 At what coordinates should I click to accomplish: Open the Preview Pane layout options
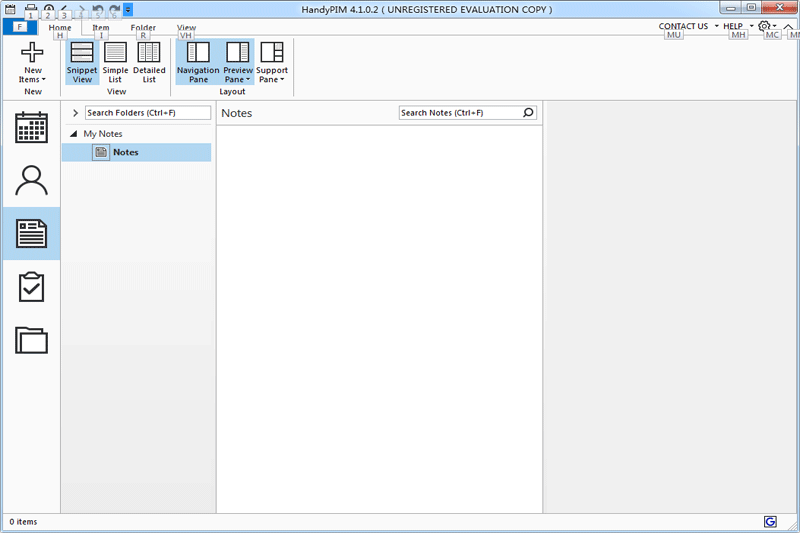238,62
